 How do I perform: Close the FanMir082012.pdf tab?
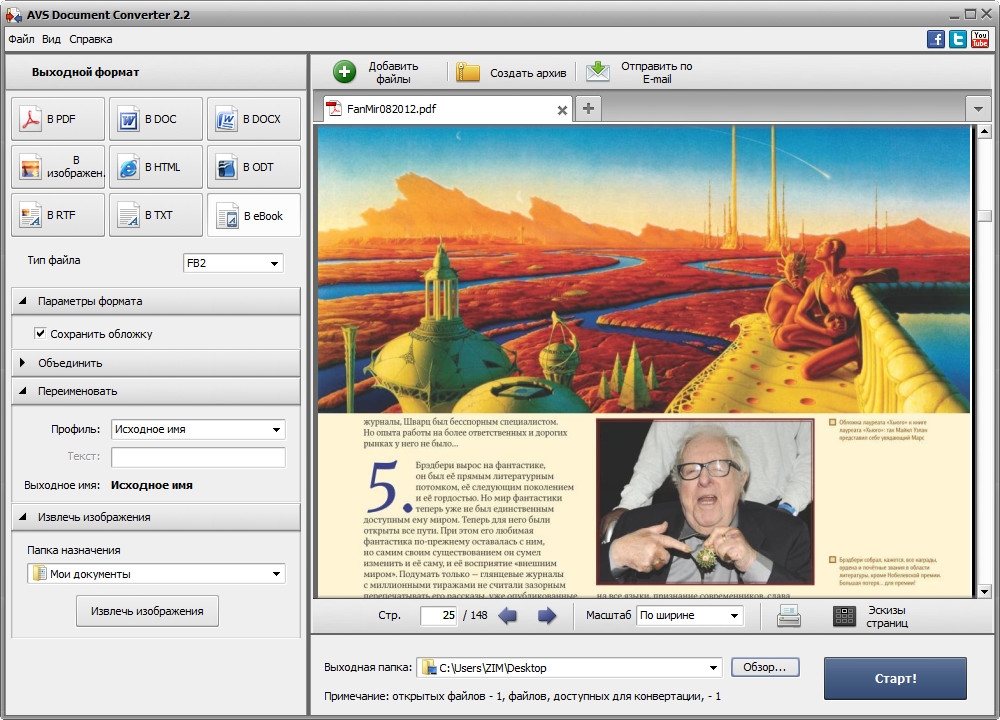click(x=562, y=110)
